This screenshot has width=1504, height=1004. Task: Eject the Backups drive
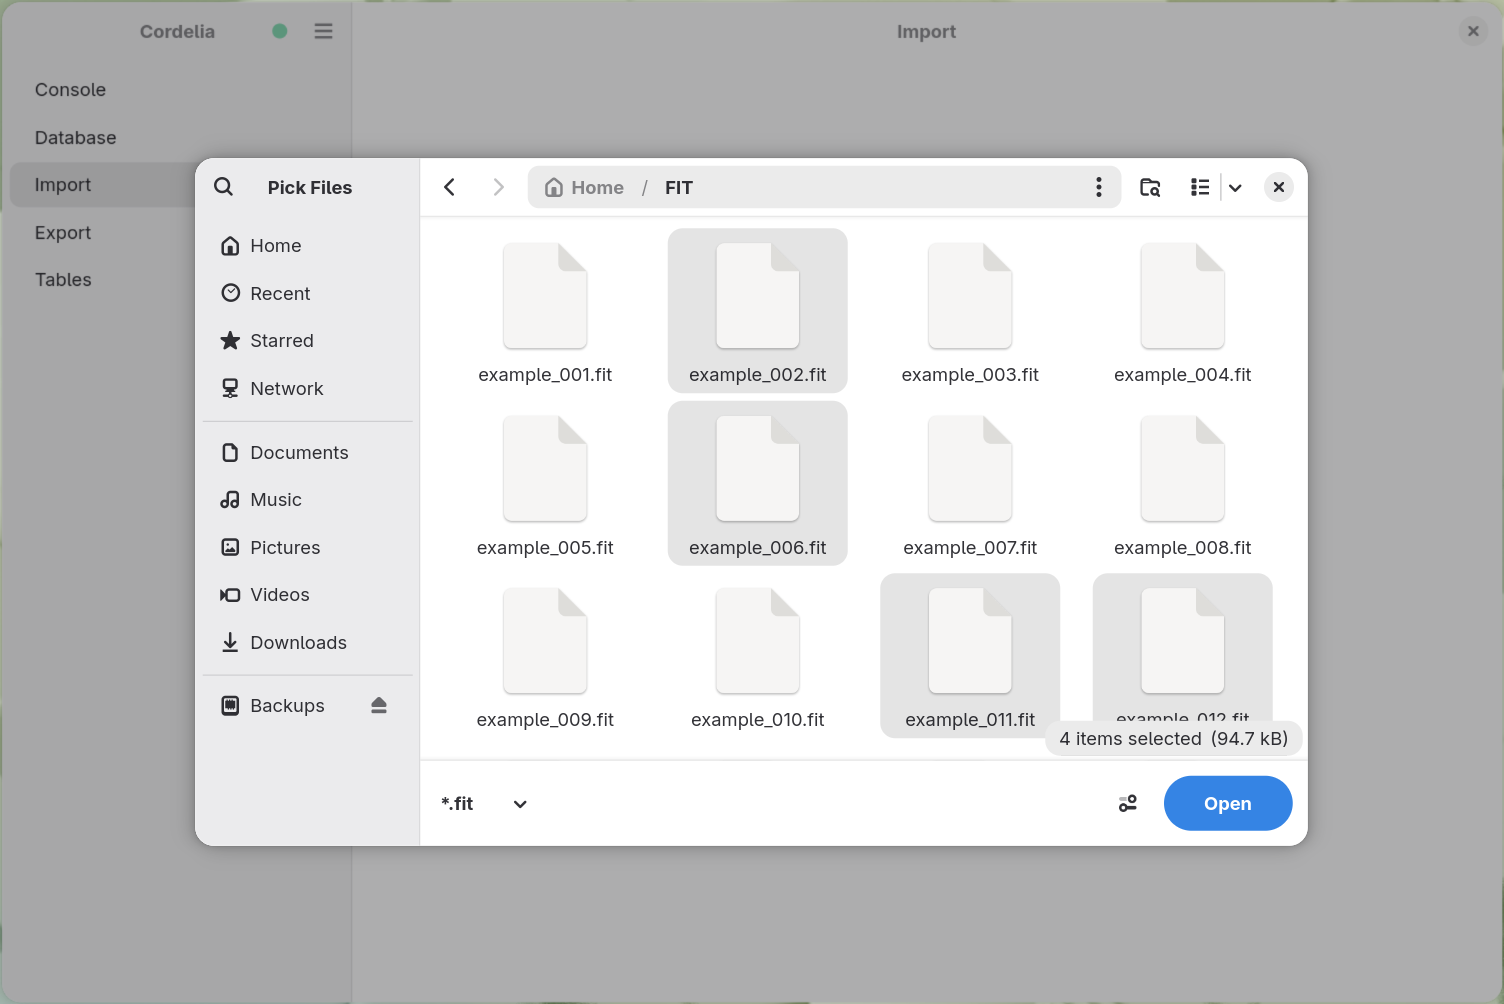point(379,706)
